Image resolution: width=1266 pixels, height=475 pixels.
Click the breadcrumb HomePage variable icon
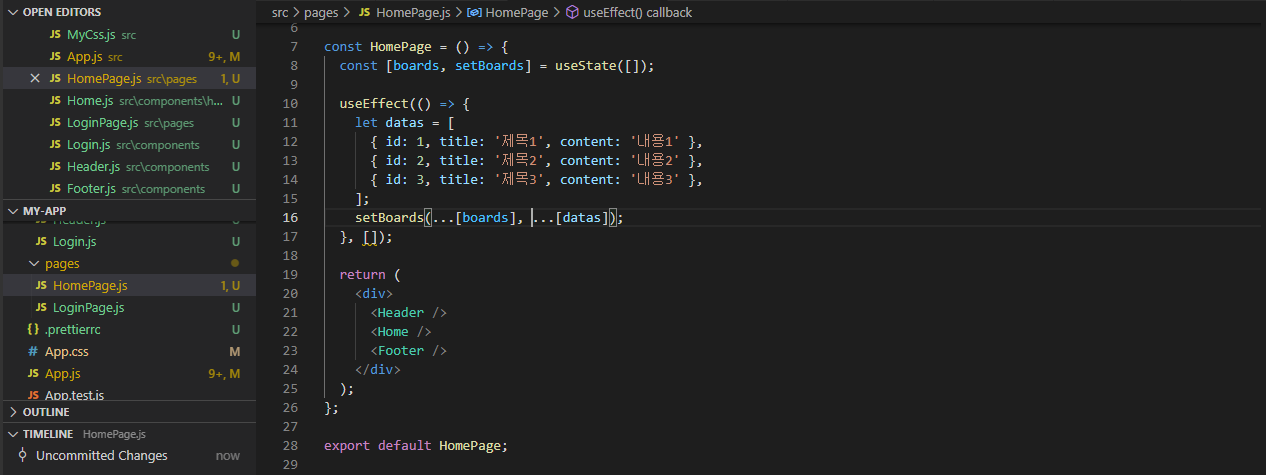coord(474,13)
